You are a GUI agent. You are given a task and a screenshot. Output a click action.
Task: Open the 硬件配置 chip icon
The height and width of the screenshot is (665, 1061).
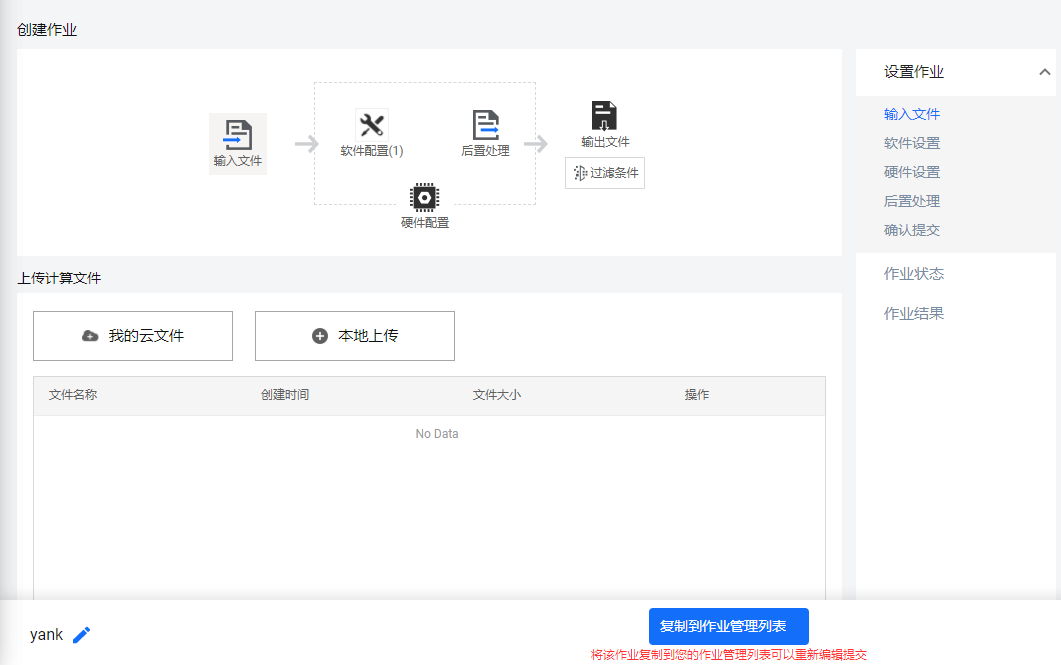pos(424,198)
